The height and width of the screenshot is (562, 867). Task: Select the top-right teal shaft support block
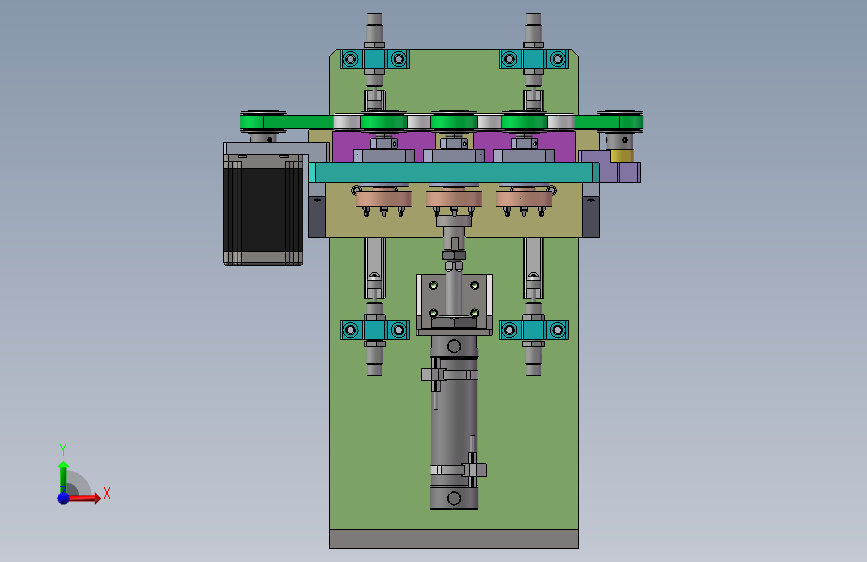534,59
